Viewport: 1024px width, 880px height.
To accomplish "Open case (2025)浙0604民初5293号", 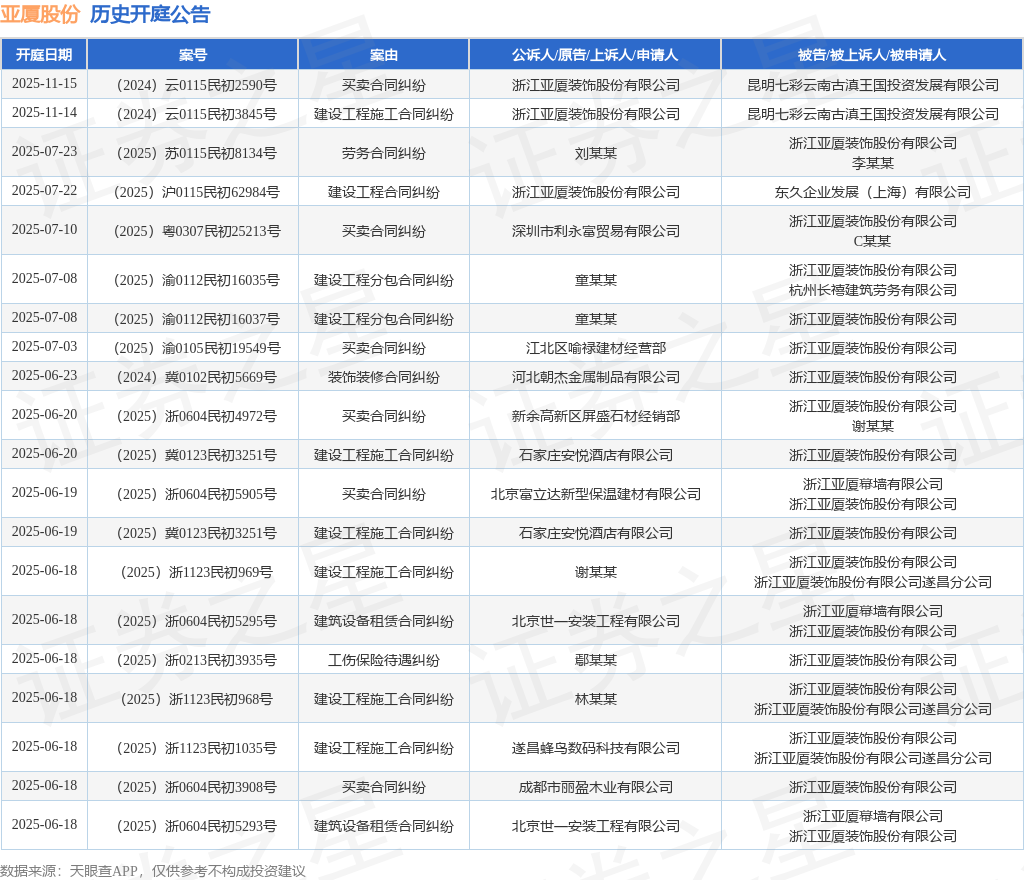I will click(193, 826).
